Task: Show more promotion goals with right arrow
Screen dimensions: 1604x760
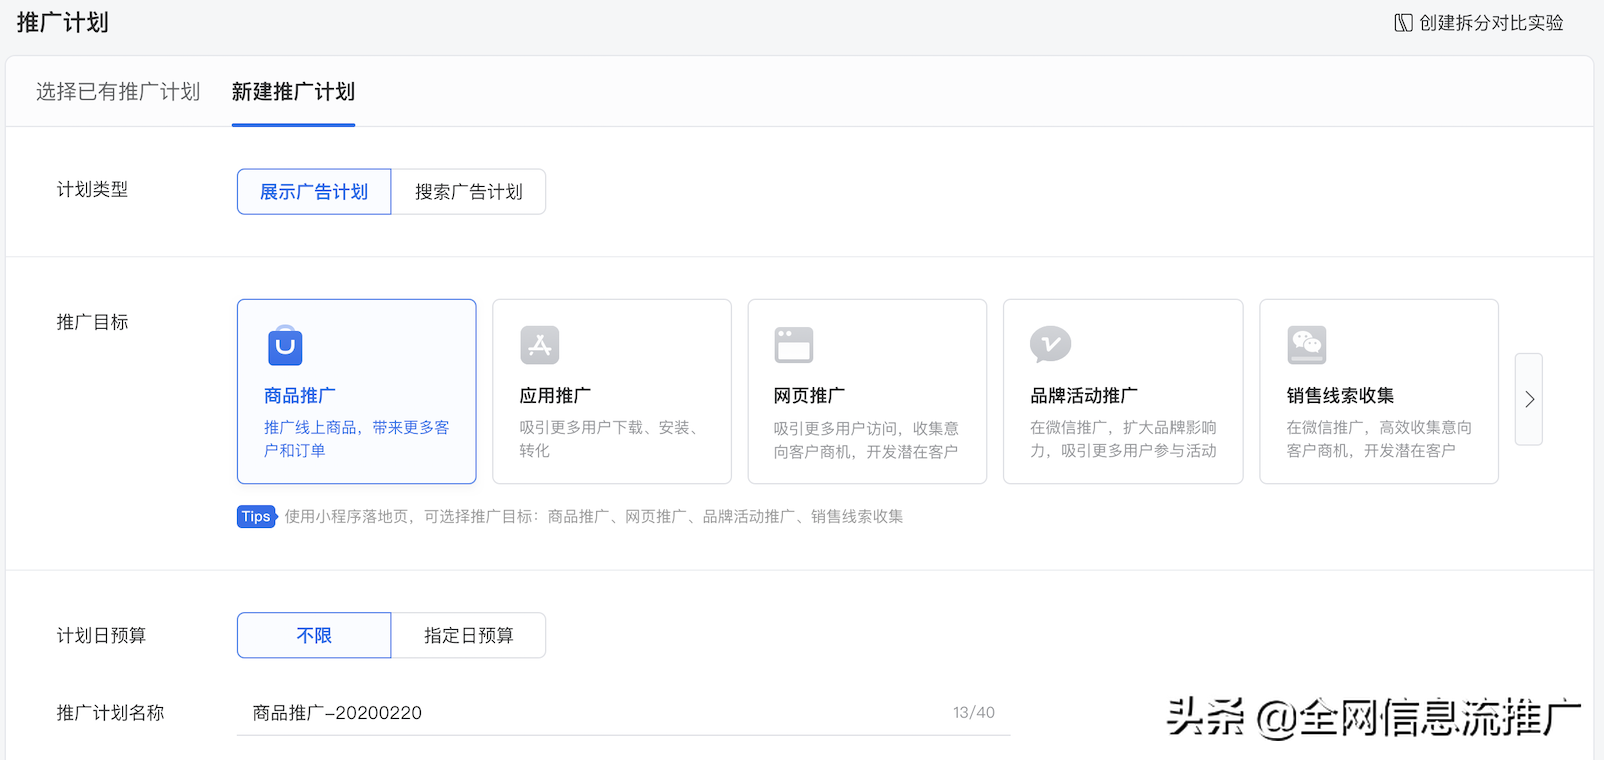Action: point(1529,399)
